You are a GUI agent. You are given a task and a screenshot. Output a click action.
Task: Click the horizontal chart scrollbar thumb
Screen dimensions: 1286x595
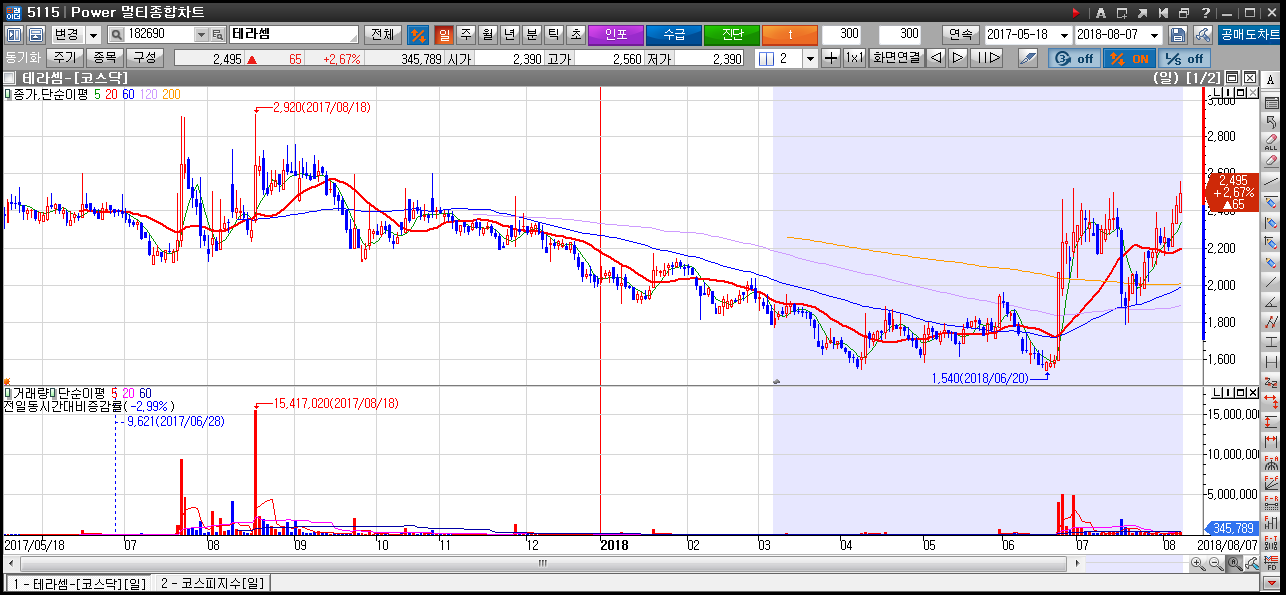click(543, 564)
